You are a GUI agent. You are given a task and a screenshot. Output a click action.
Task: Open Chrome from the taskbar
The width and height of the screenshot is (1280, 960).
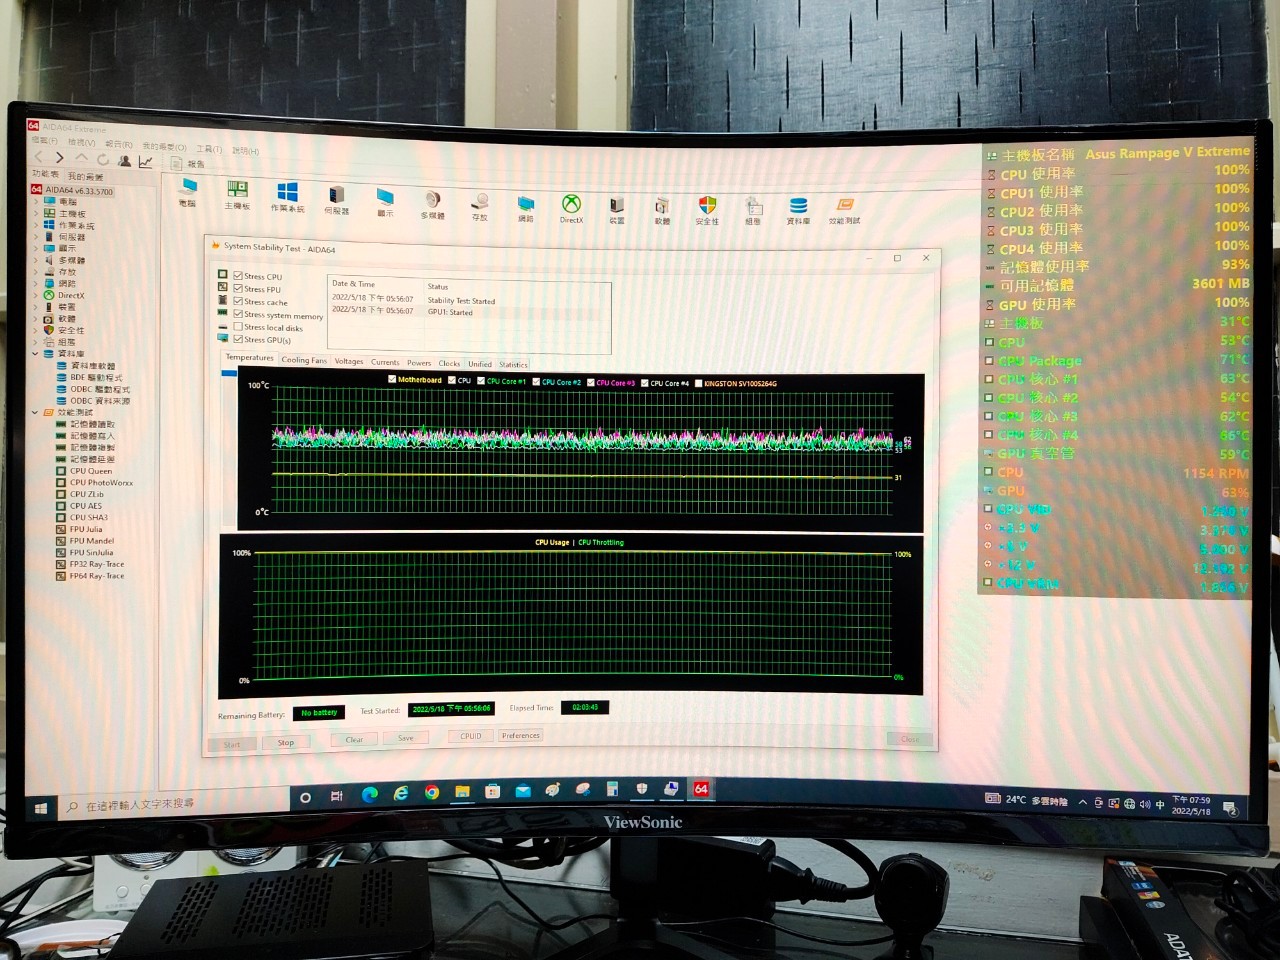click(x=431, y=792)
